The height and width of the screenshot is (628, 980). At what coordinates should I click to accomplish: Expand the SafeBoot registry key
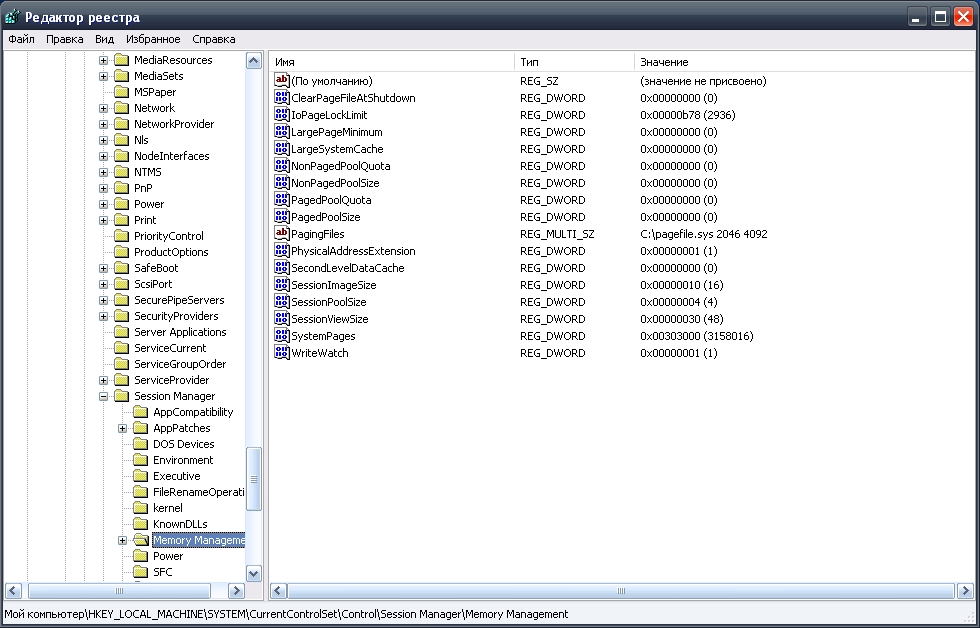[x=104, y=268]
